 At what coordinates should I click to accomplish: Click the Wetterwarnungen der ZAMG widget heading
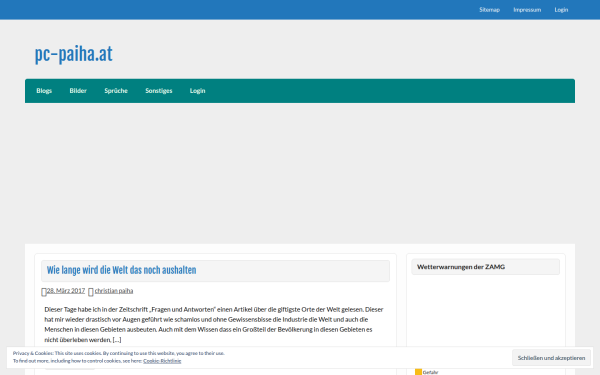461,267
